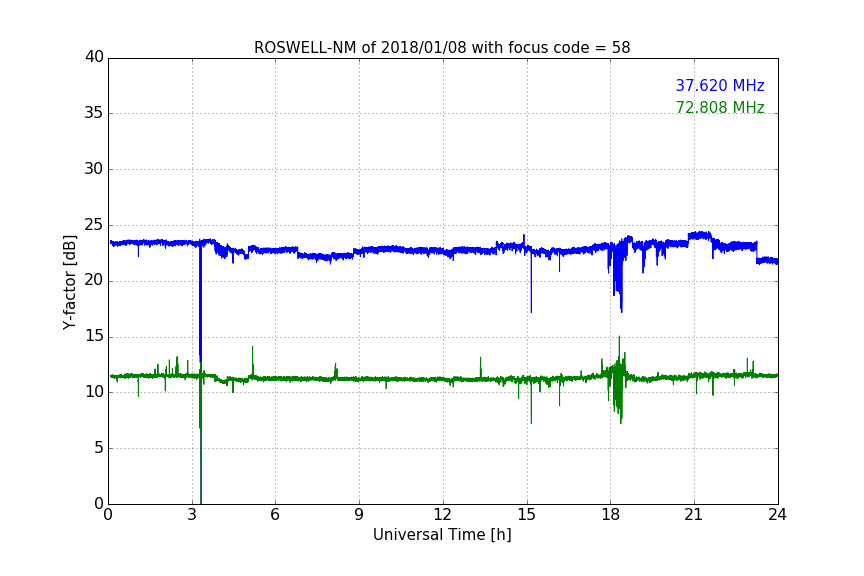Click y-axis tick label 20
The height and width of the screenshot is (576, 864).
(x=94, y=280)
